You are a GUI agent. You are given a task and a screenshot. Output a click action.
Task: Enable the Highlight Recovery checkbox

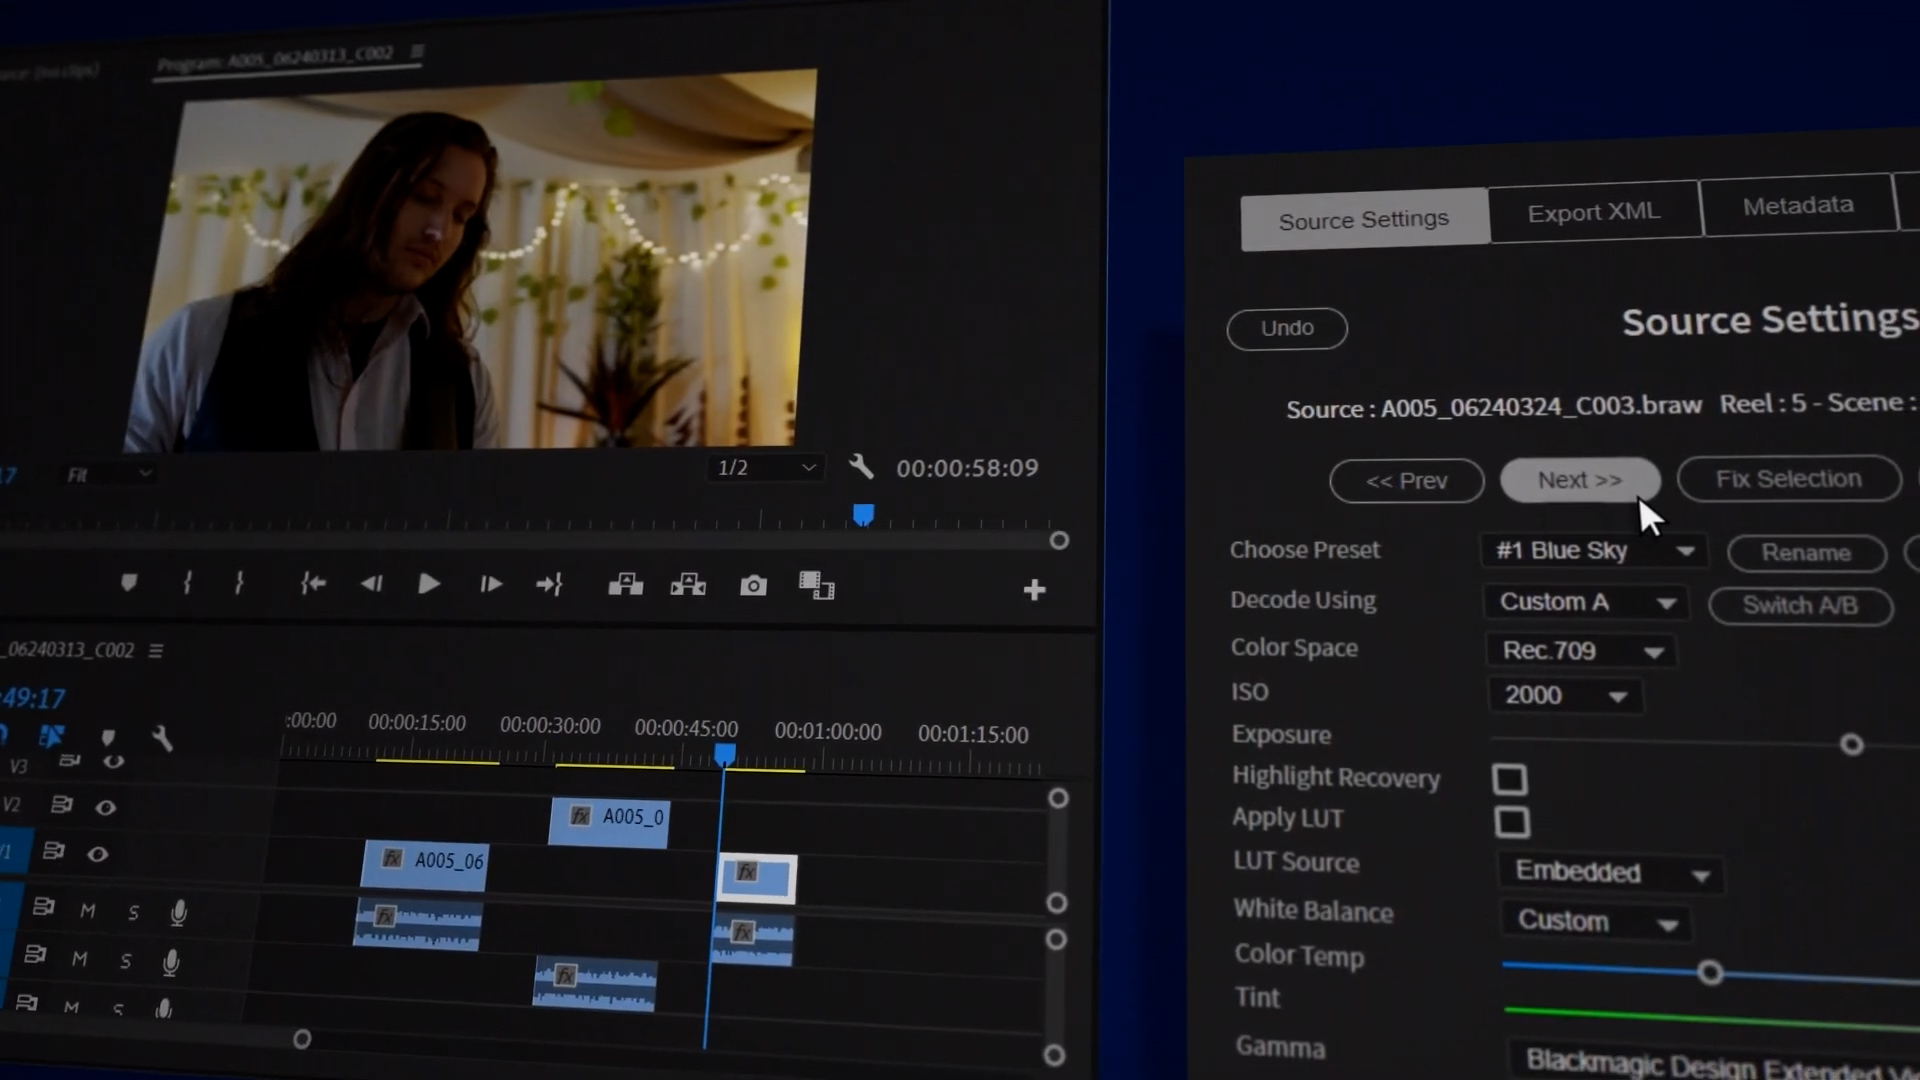pos(1511,779)
